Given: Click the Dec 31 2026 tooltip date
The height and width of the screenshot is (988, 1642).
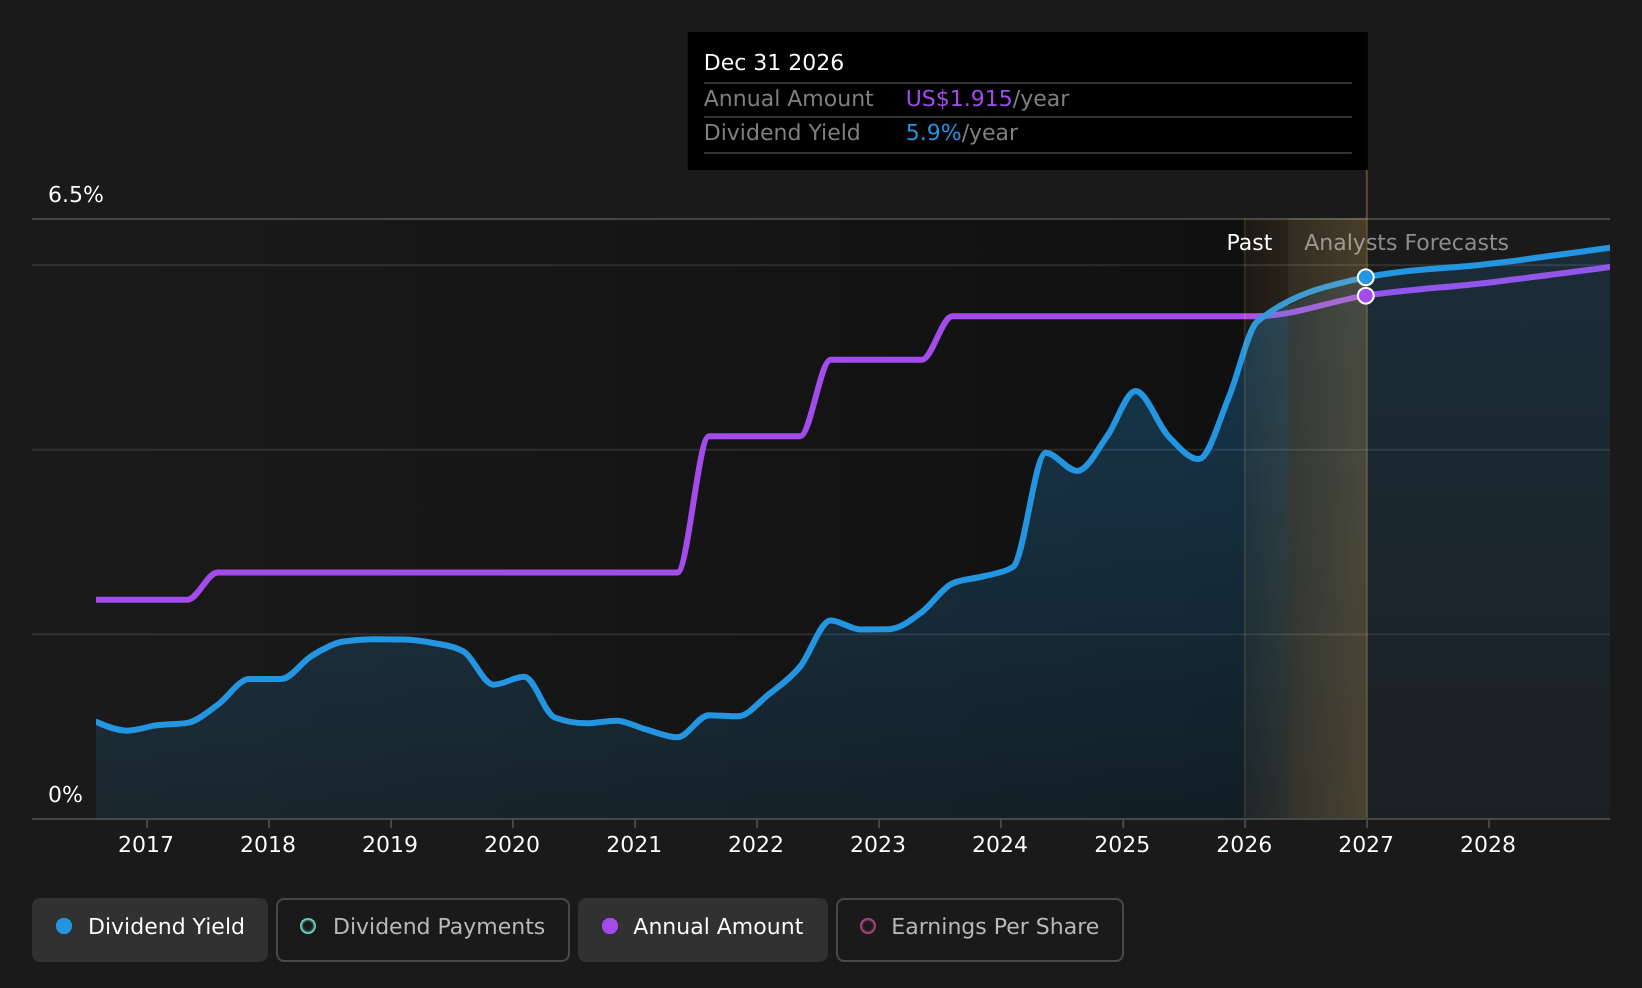Looking at the screenshot, I should pos(774,63).
